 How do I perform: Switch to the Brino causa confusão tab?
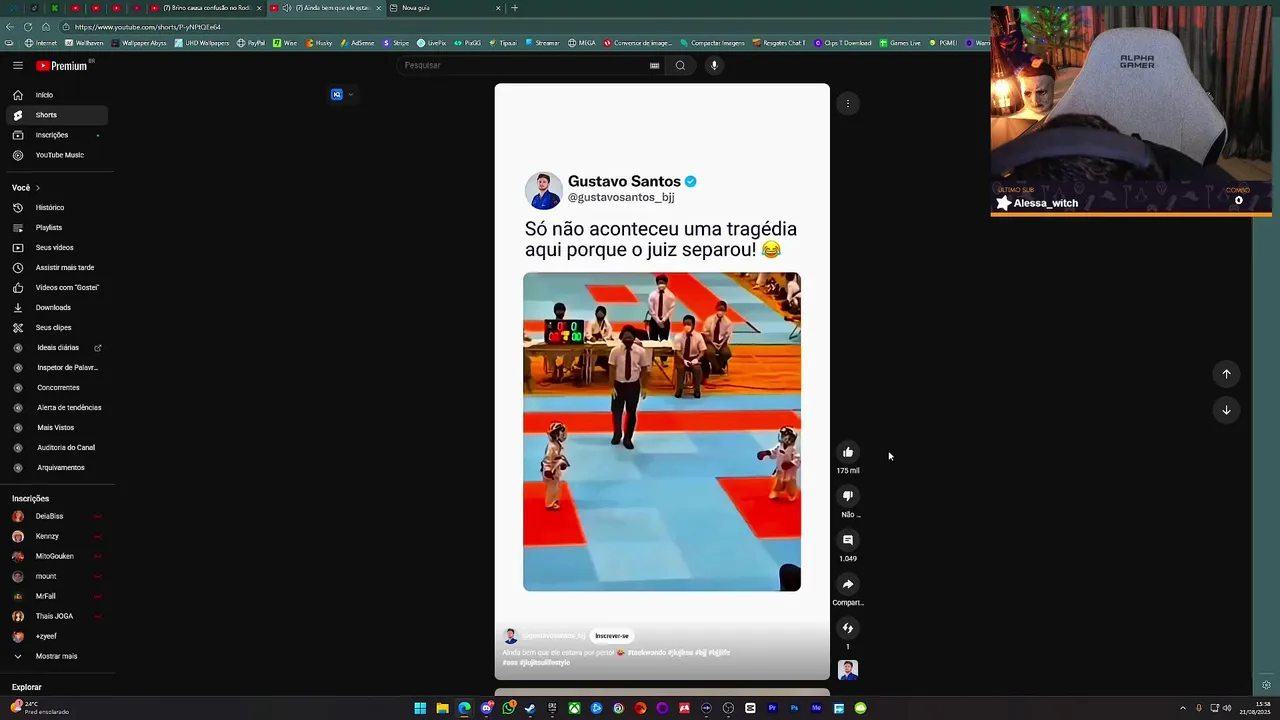click(x=207, y=8)
